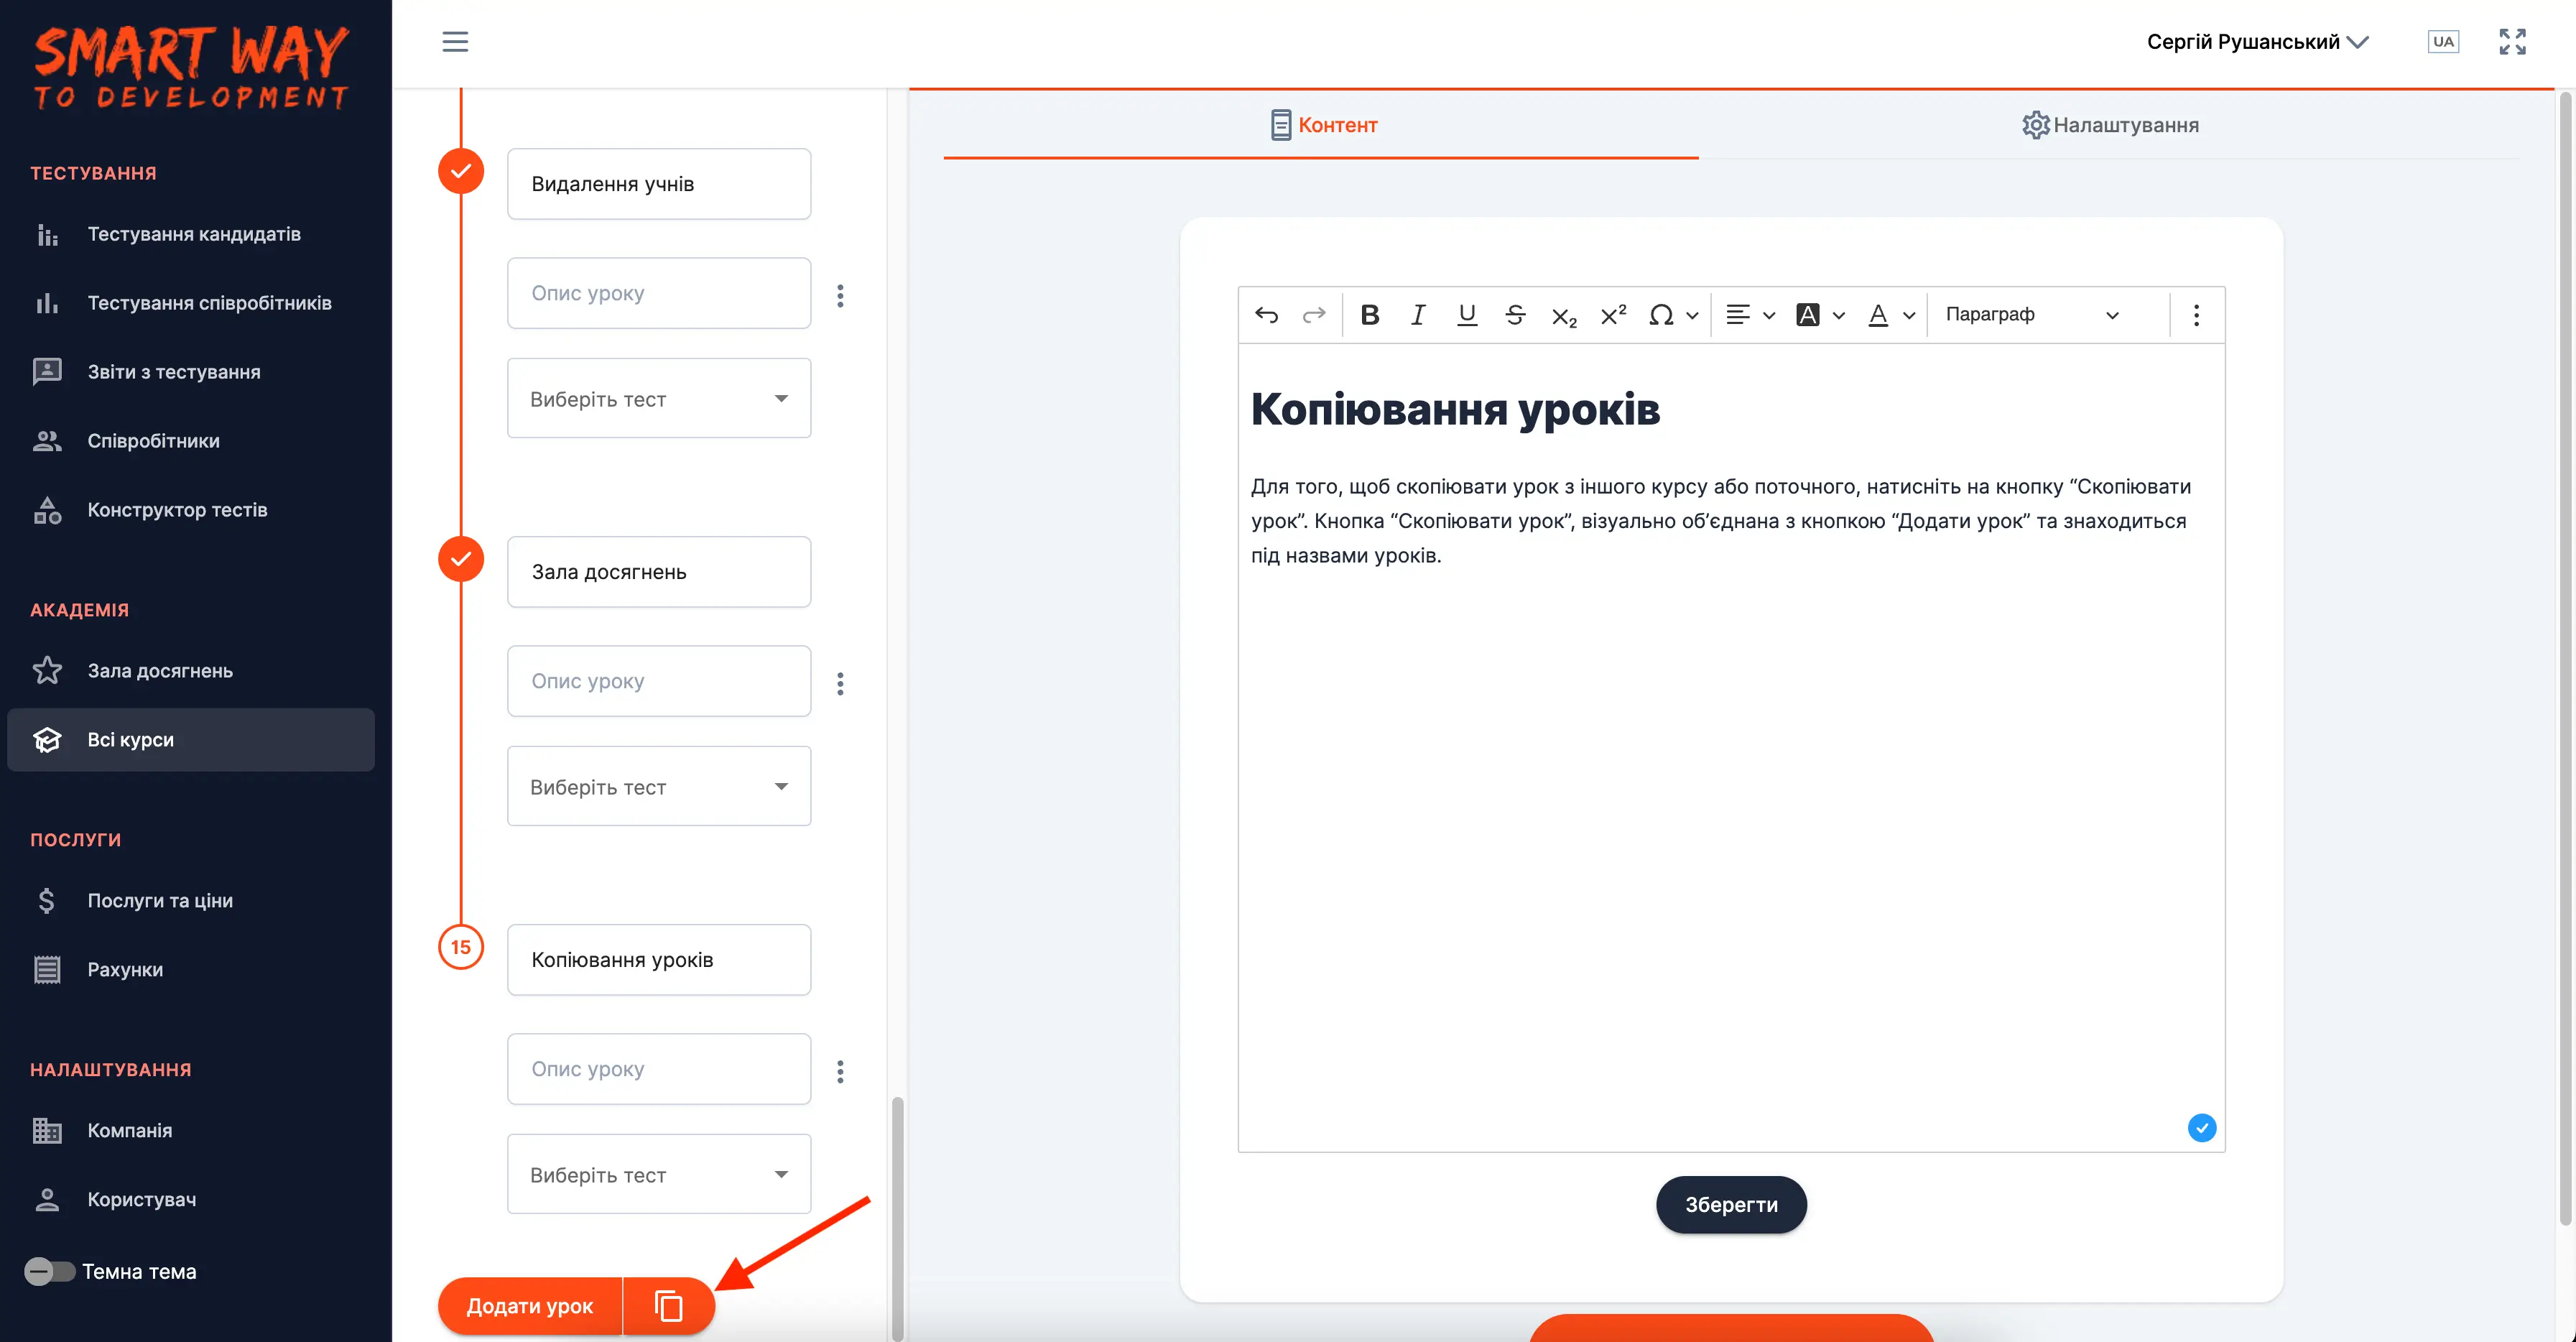This screenshot has width=2576, height=1342.
Task: Toggle the Темна тема switch
Action: (x=49, y=1271)
